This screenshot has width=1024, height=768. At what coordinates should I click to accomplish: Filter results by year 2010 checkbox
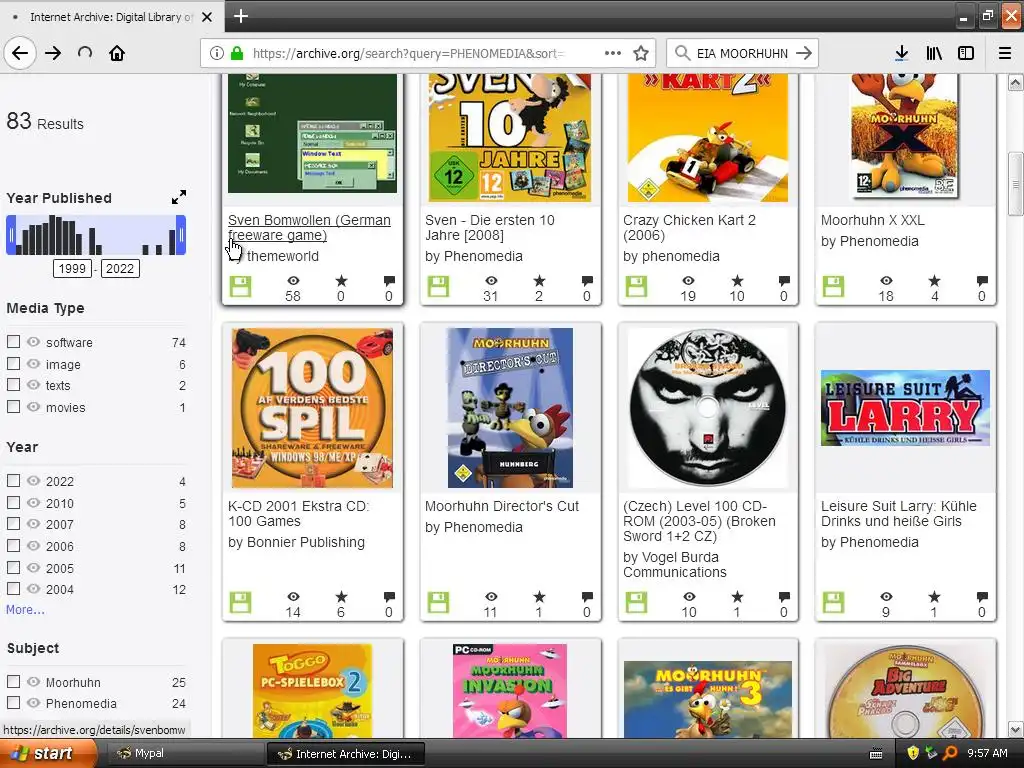click(13, 502)
